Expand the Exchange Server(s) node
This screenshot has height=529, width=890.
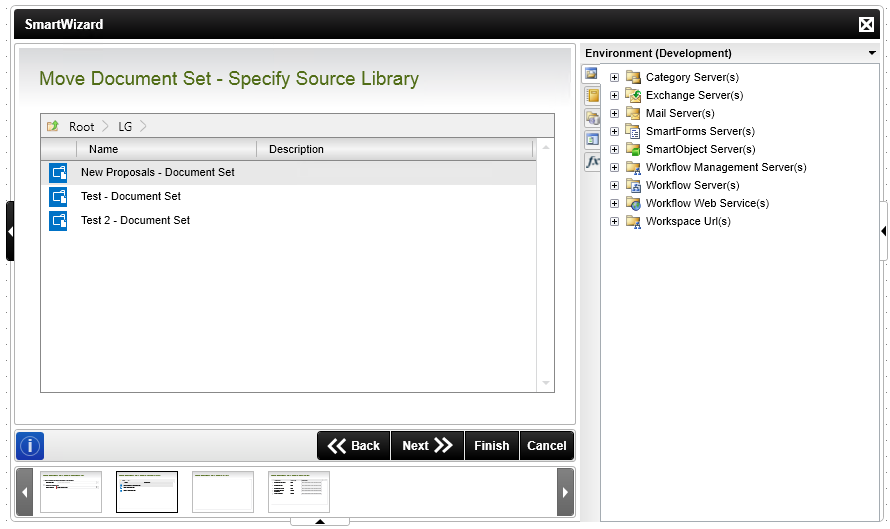(x=614, y=95)
